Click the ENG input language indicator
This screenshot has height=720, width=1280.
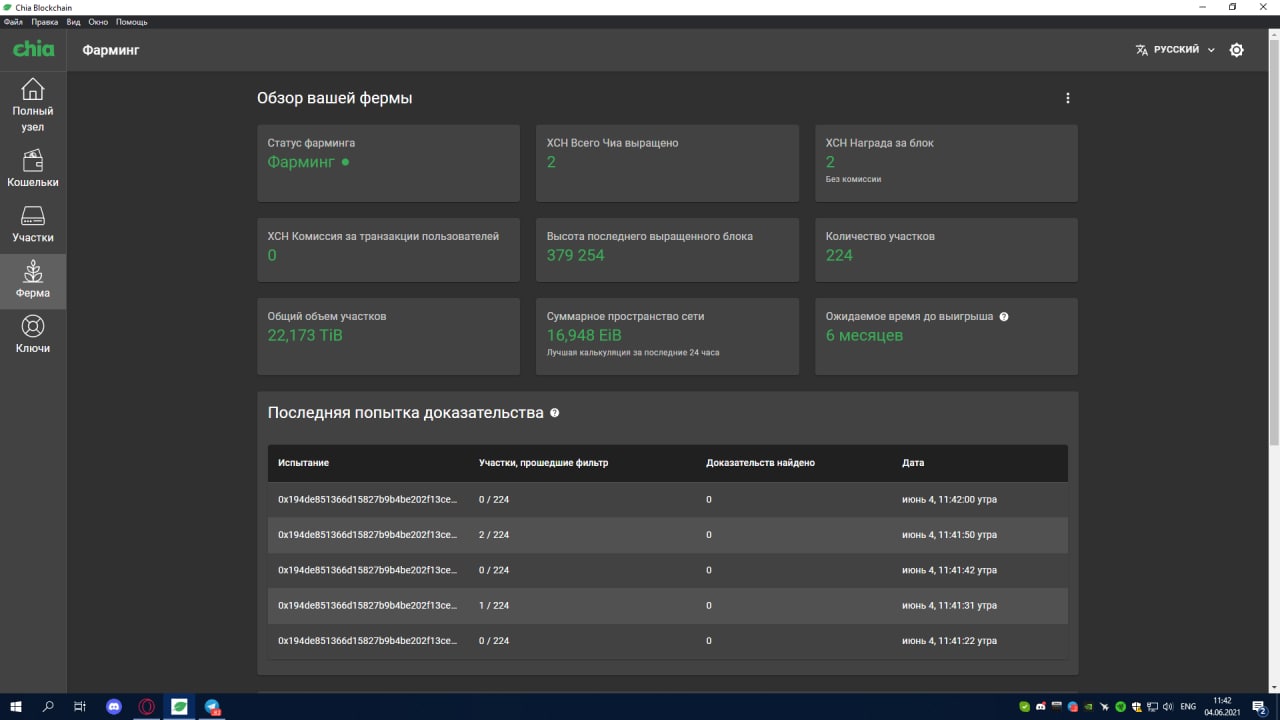point(1188,707)
